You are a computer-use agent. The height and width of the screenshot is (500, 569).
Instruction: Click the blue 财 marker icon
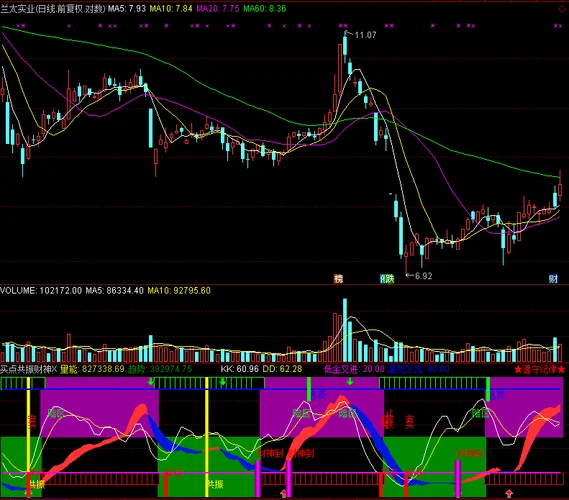[x=553, y=279]
